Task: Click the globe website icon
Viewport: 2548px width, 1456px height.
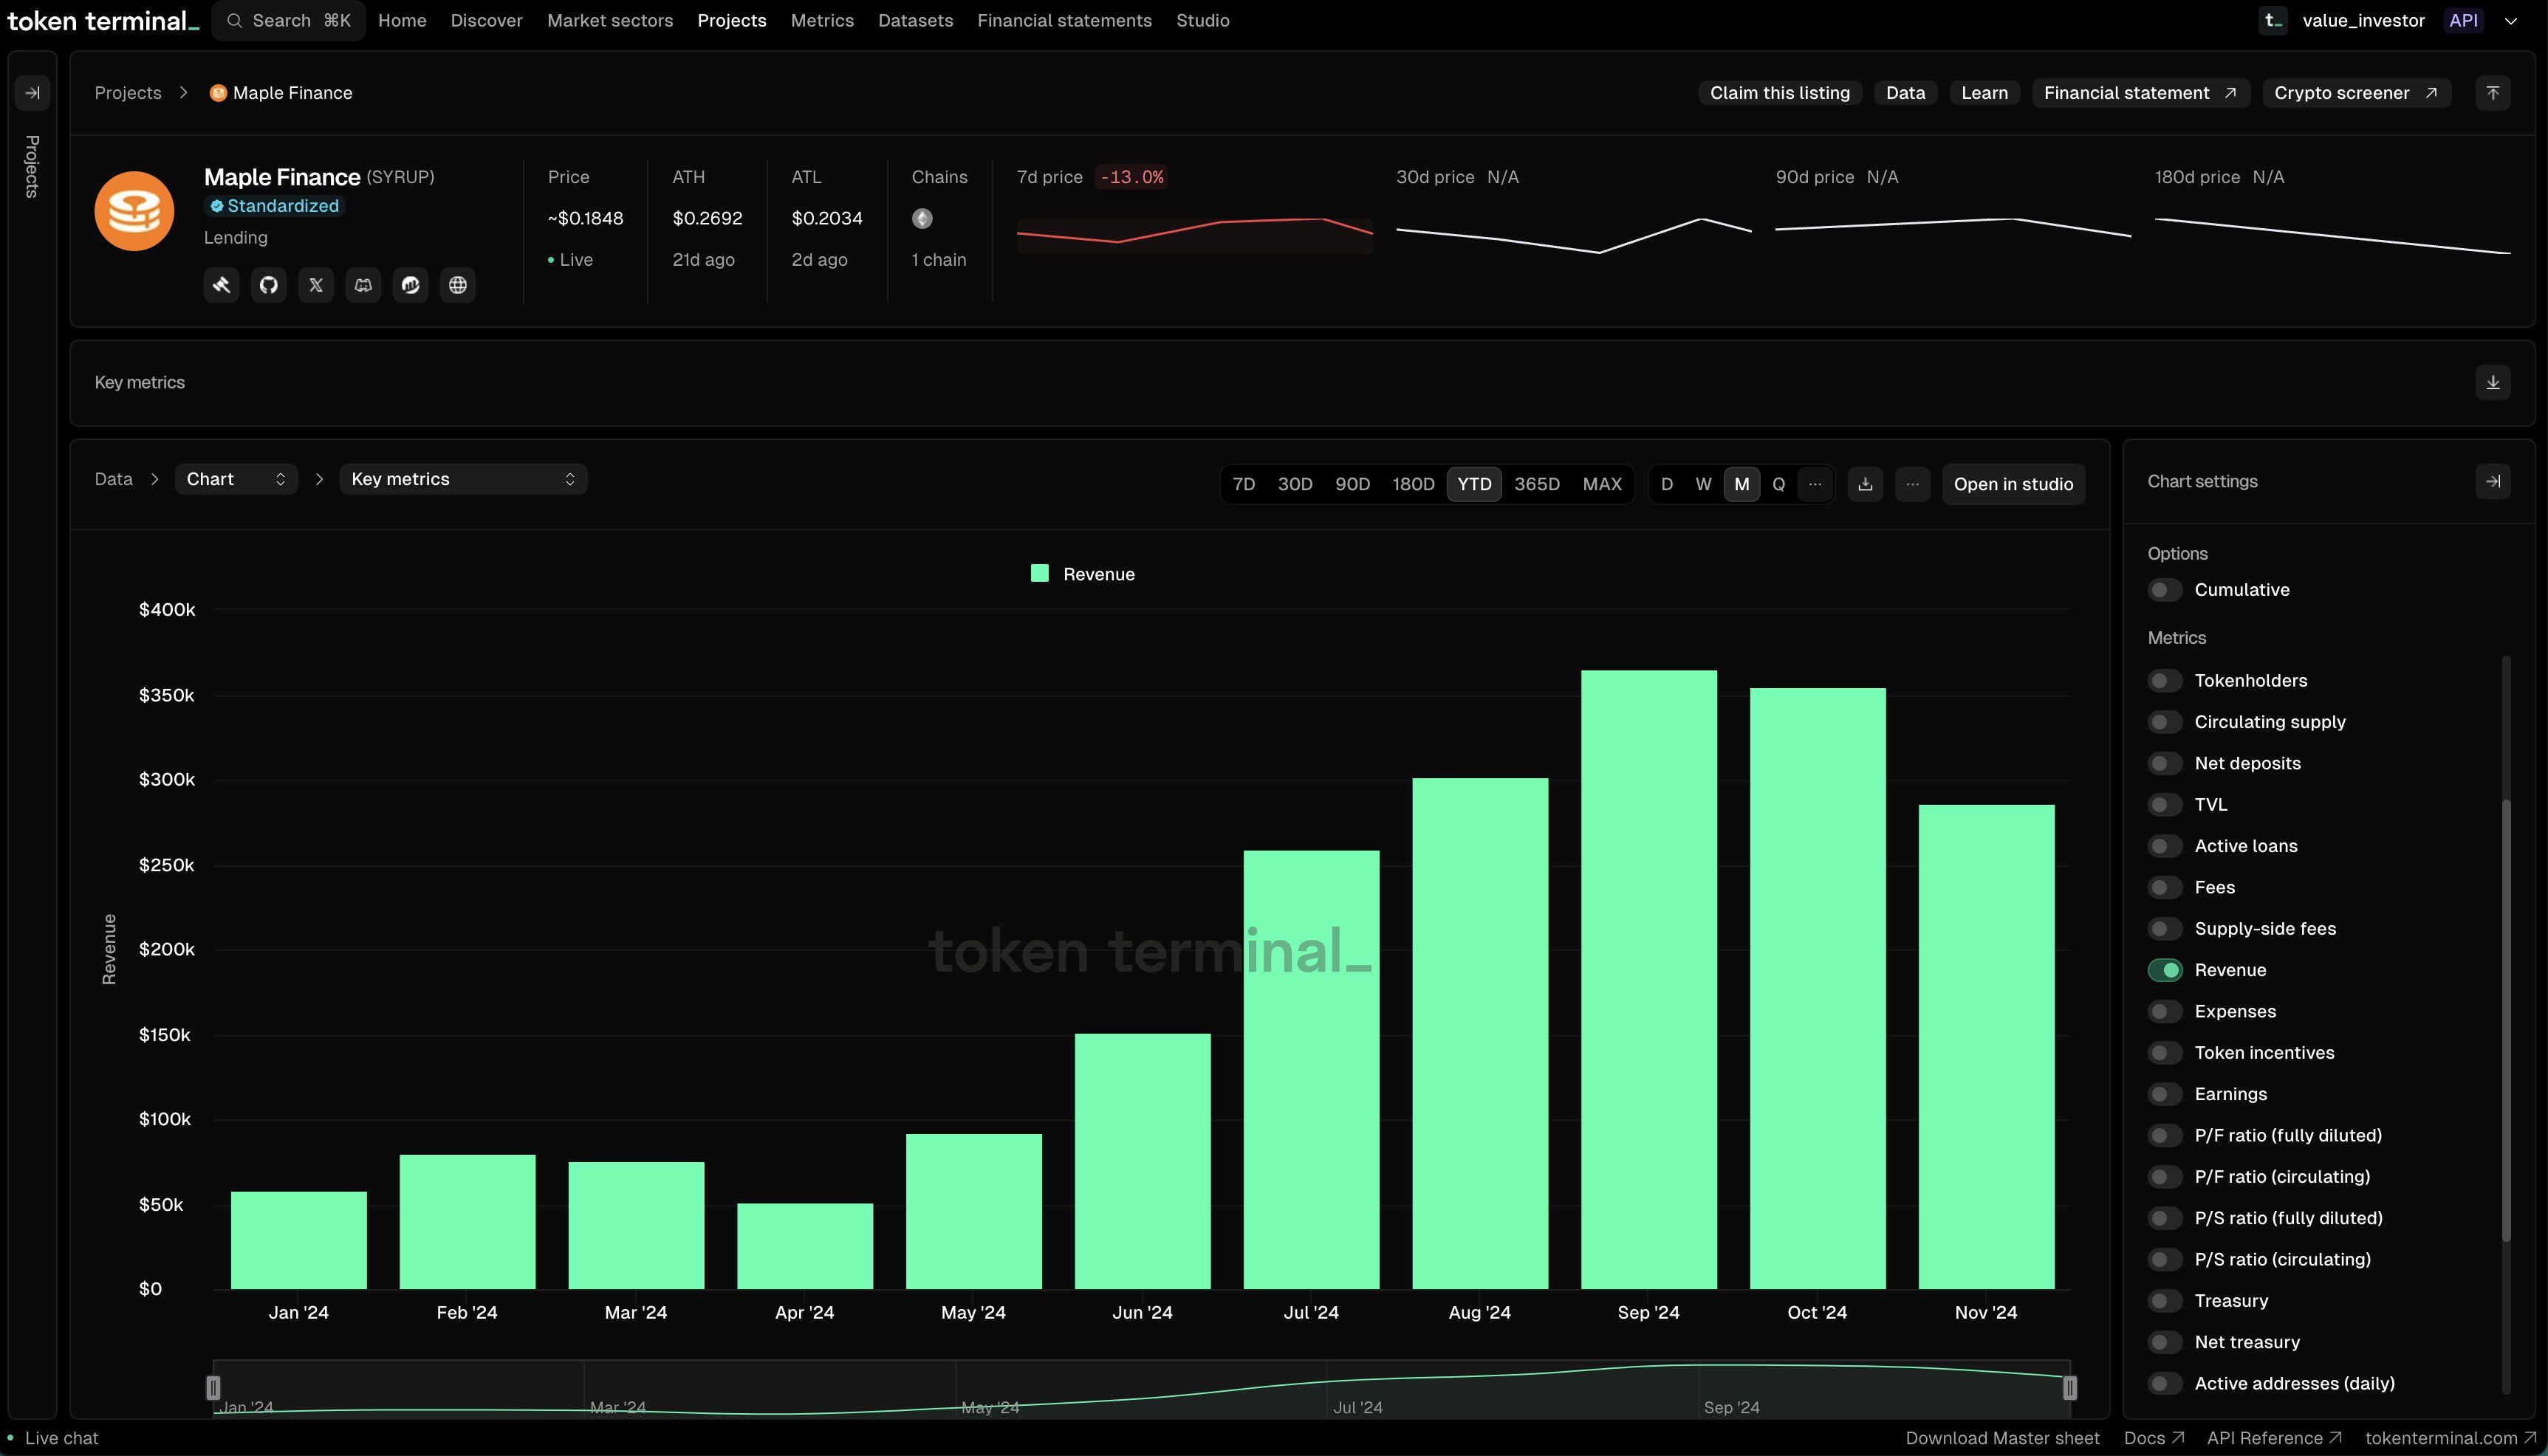Action: tap(458, 285)
